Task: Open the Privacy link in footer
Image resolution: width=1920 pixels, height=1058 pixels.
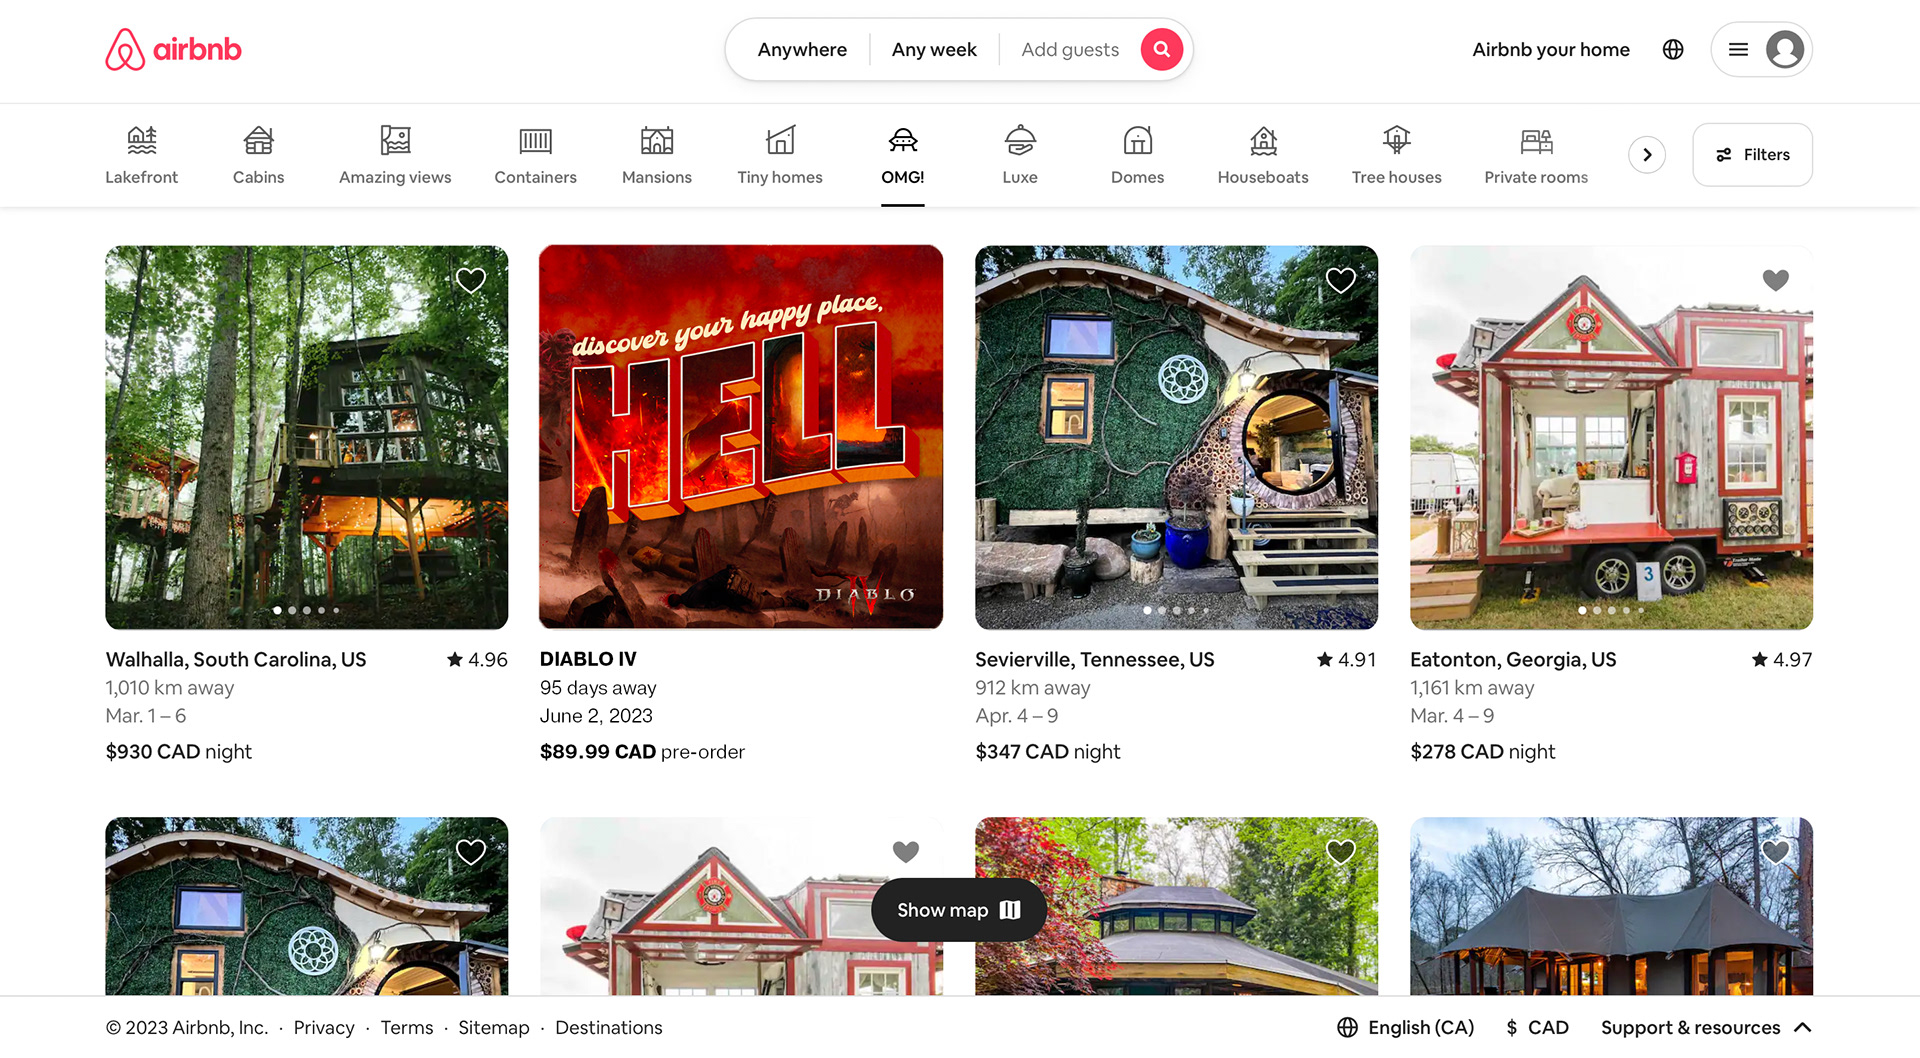Action: (324, 1027)
